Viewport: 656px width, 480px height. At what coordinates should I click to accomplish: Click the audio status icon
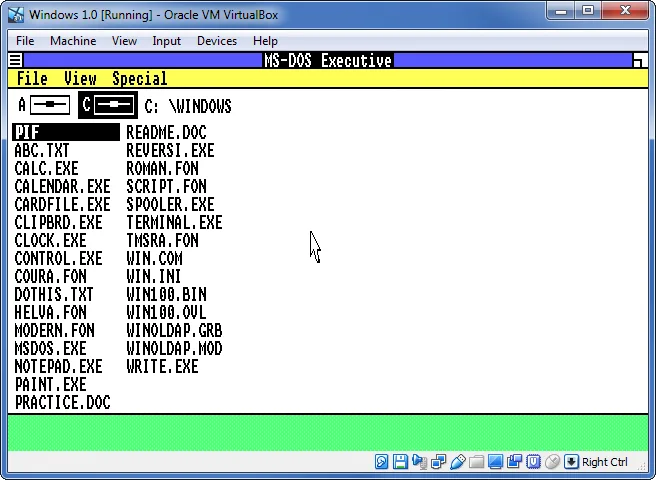click(x=419, y=462)
